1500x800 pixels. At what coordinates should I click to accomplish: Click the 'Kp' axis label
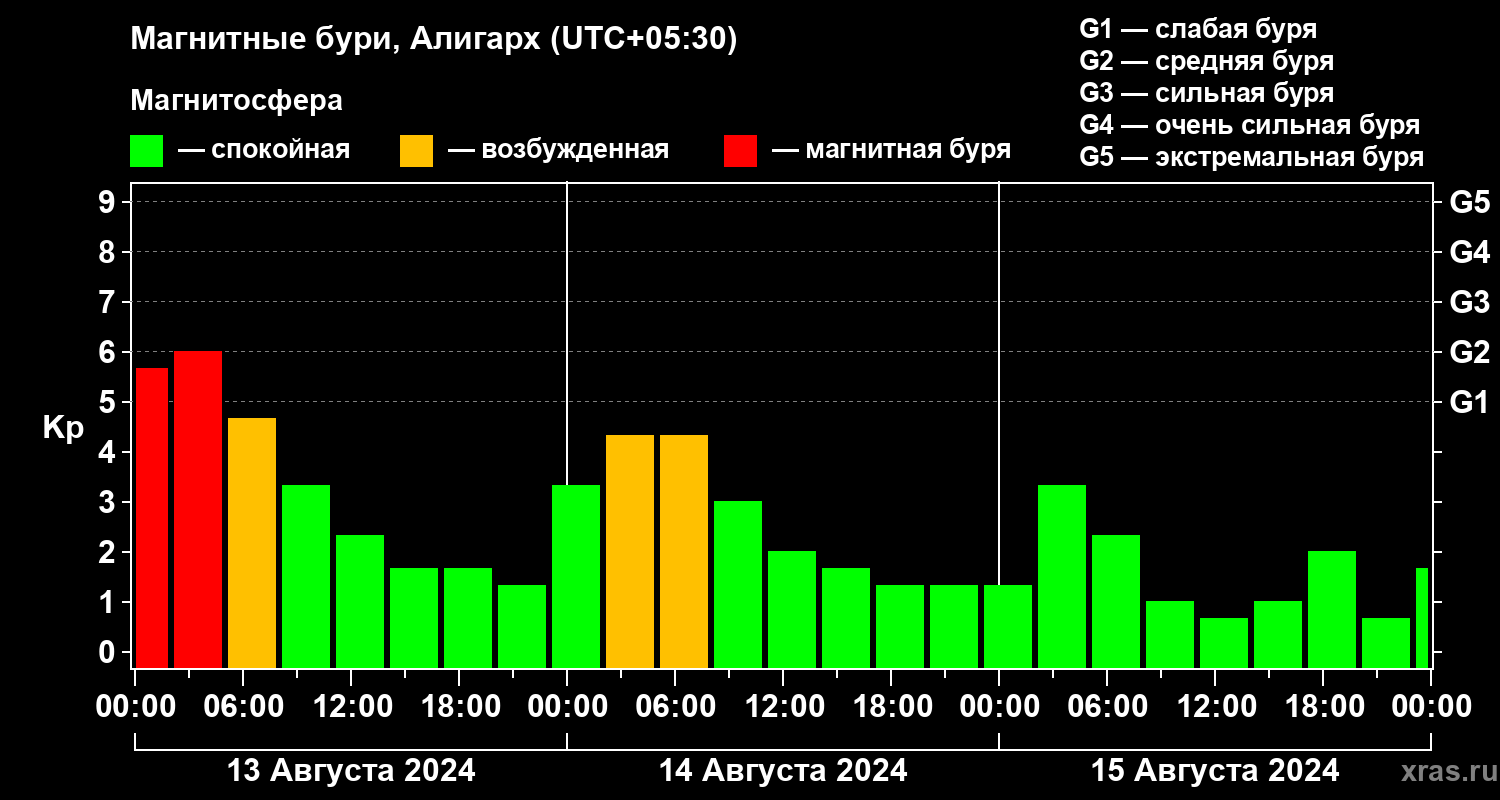coord(63,428)
